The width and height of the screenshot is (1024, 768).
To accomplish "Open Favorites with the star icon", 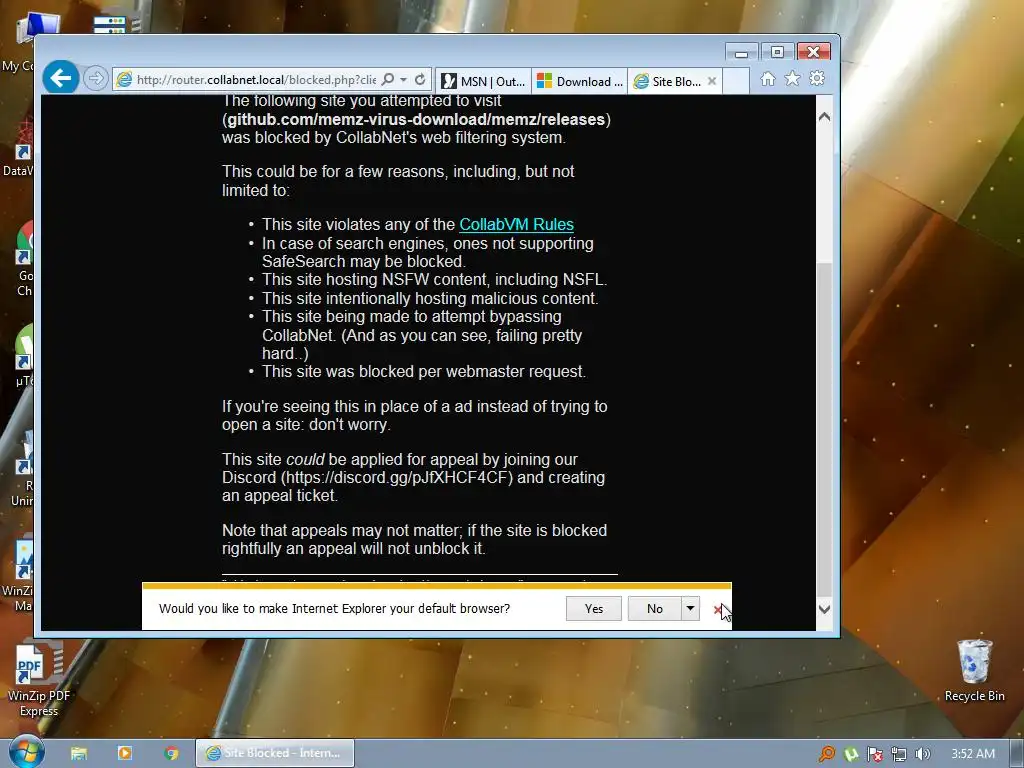I will tap(792, 79).
